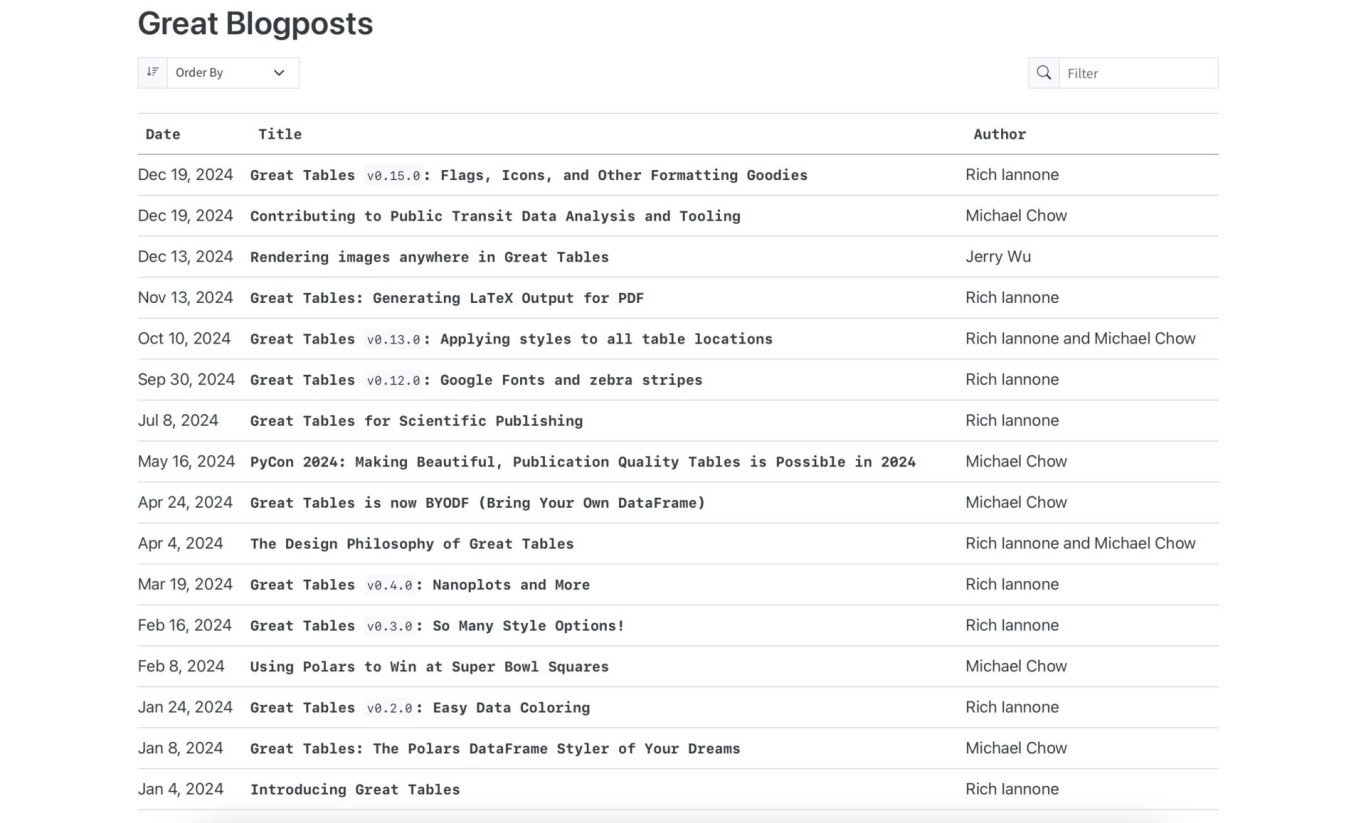
Task: Click author 'Michael Chow' in the Public Transit row
Action: click(x=1016, y=215)
